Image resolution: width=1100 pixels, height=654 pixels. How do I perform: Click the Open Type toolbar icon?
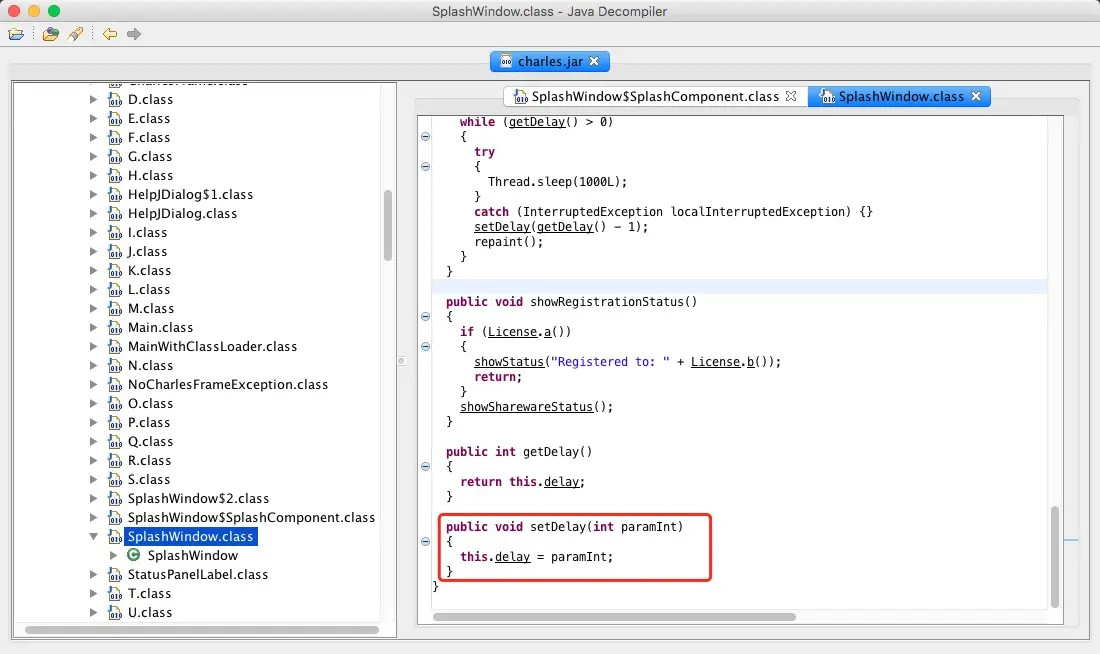click(x=51, y=34)
